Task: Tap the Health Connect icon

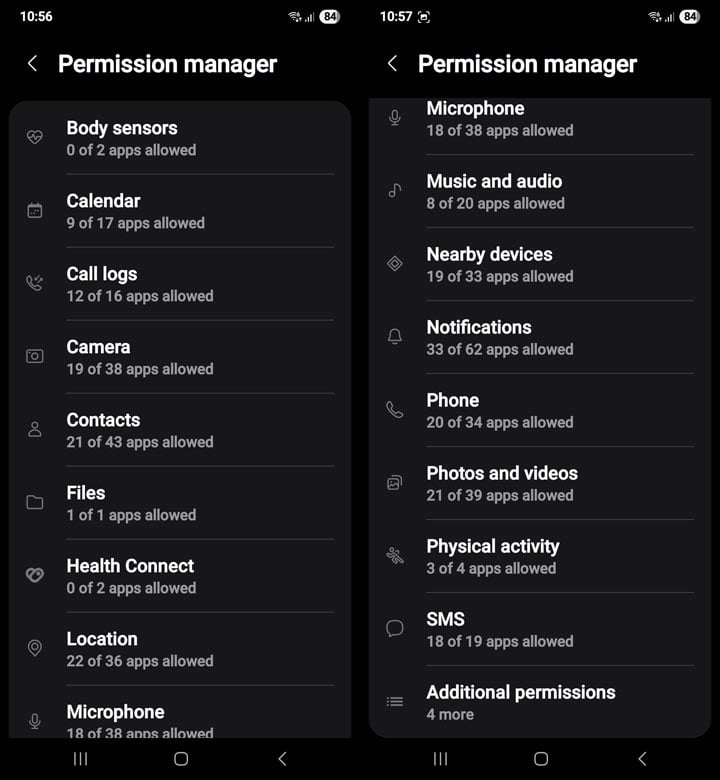Action: (x=35, y=576)
